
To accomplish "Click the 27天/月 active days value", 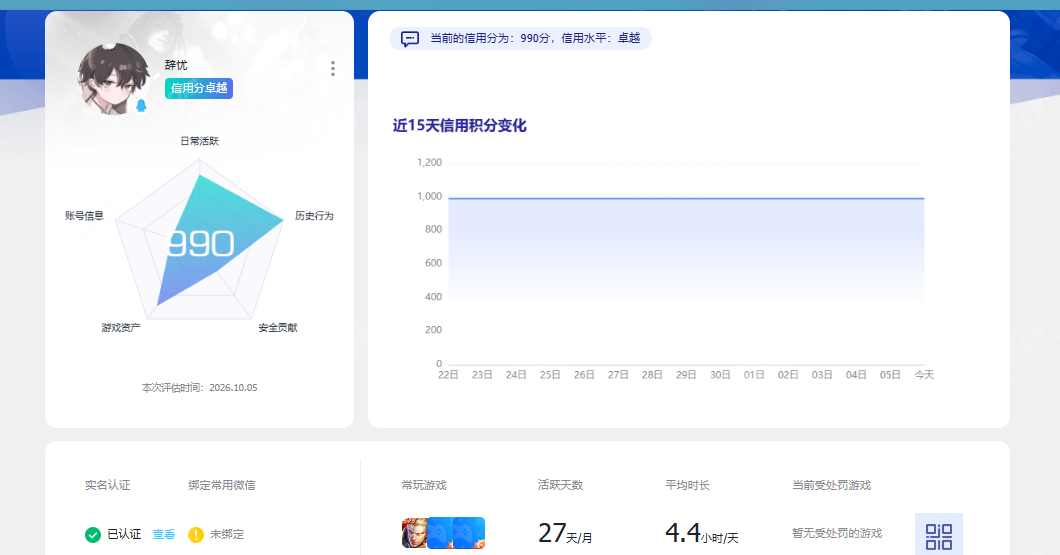I will point(565,533).
